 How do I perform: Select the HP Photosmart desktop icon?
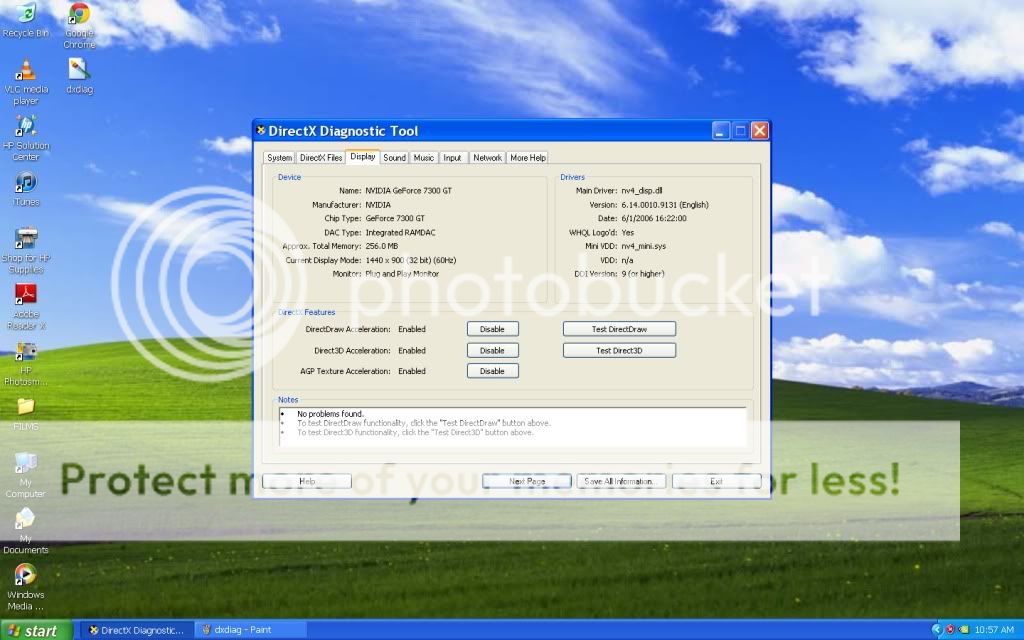tap(25, 363)
